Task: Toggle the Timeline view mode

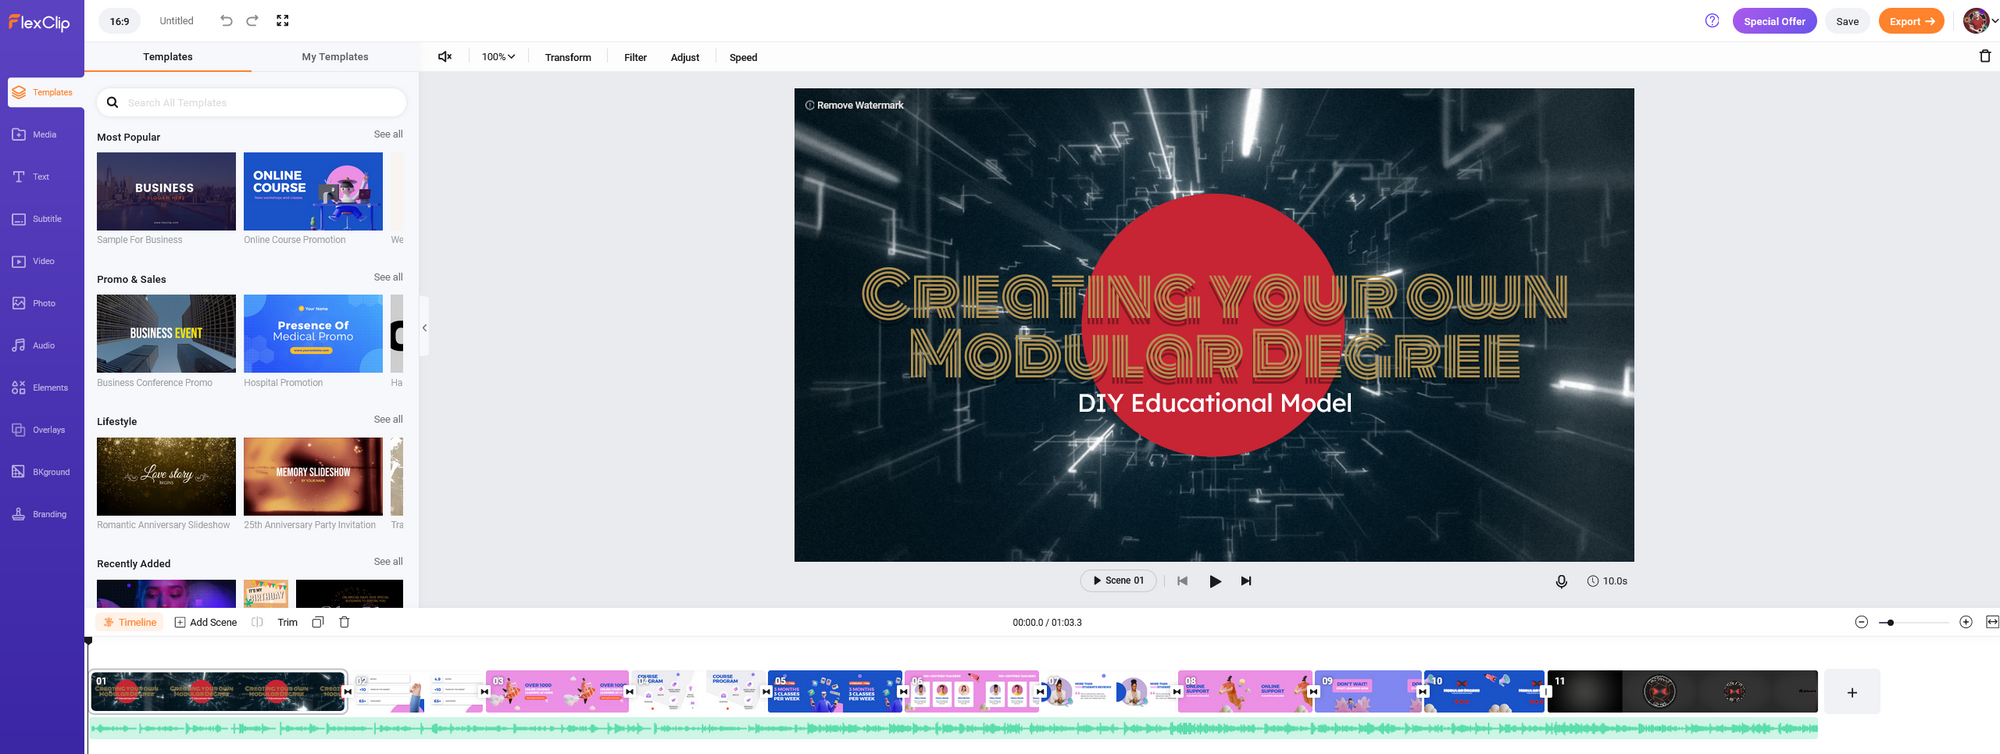Action: click(x=130, y=622)
